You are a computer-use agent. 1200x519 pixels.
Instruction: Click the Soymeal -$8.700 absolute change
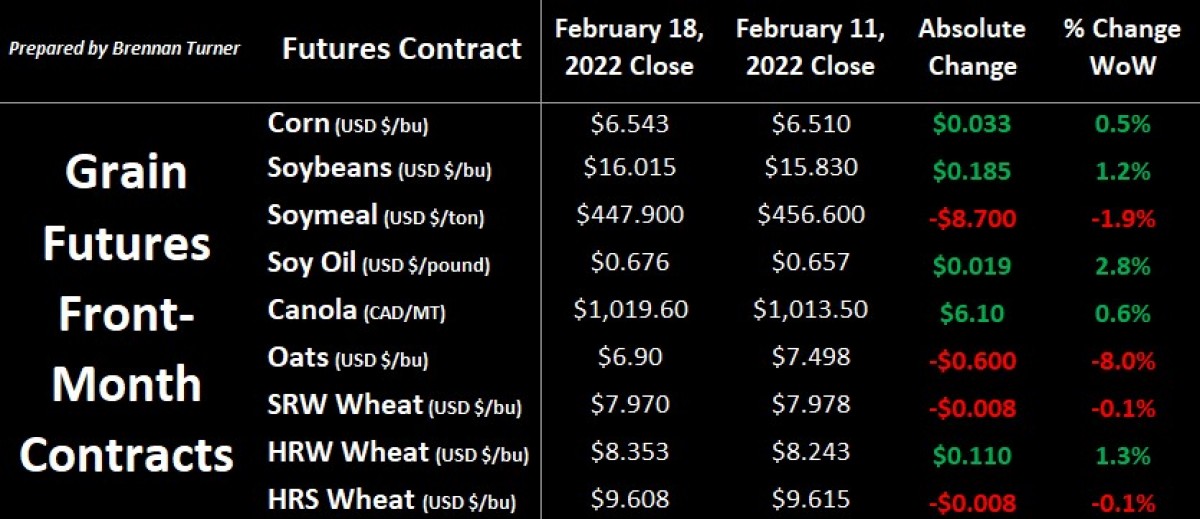(x=972, y=215)
